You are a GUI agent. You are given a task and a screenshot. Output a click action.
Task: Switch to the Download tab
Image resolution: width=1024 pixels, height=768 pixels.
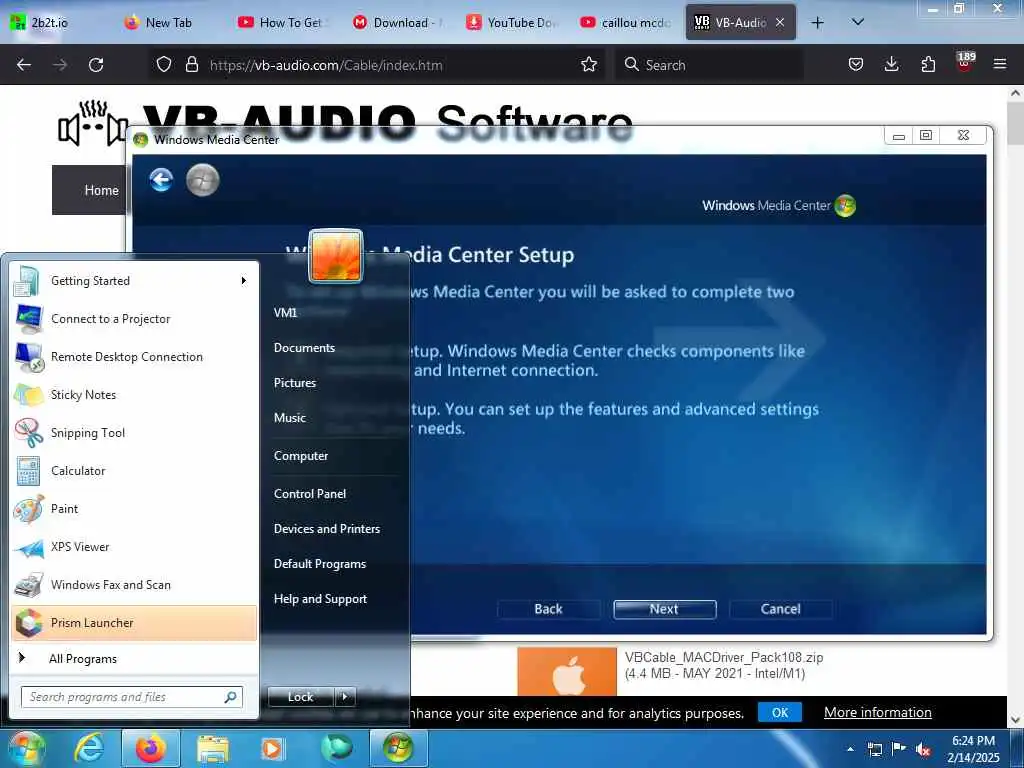pos(398,22)
